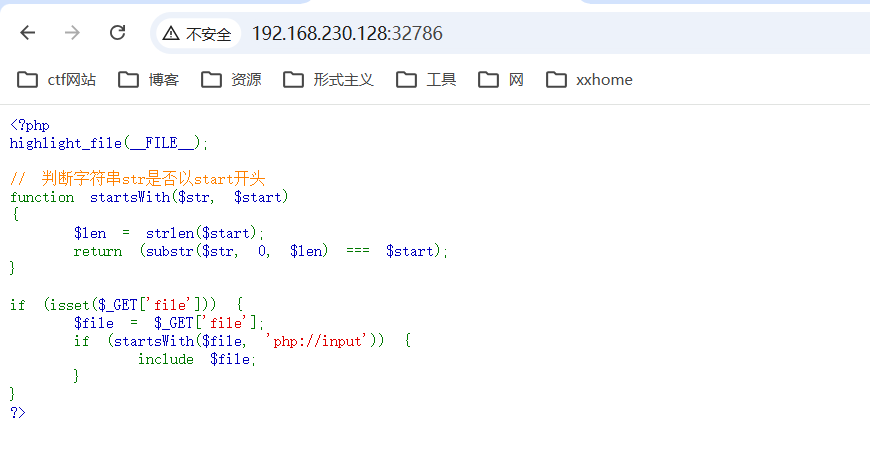
Task: Click the if (isset($_GET['file'])) line
Action: click(127, 305)
